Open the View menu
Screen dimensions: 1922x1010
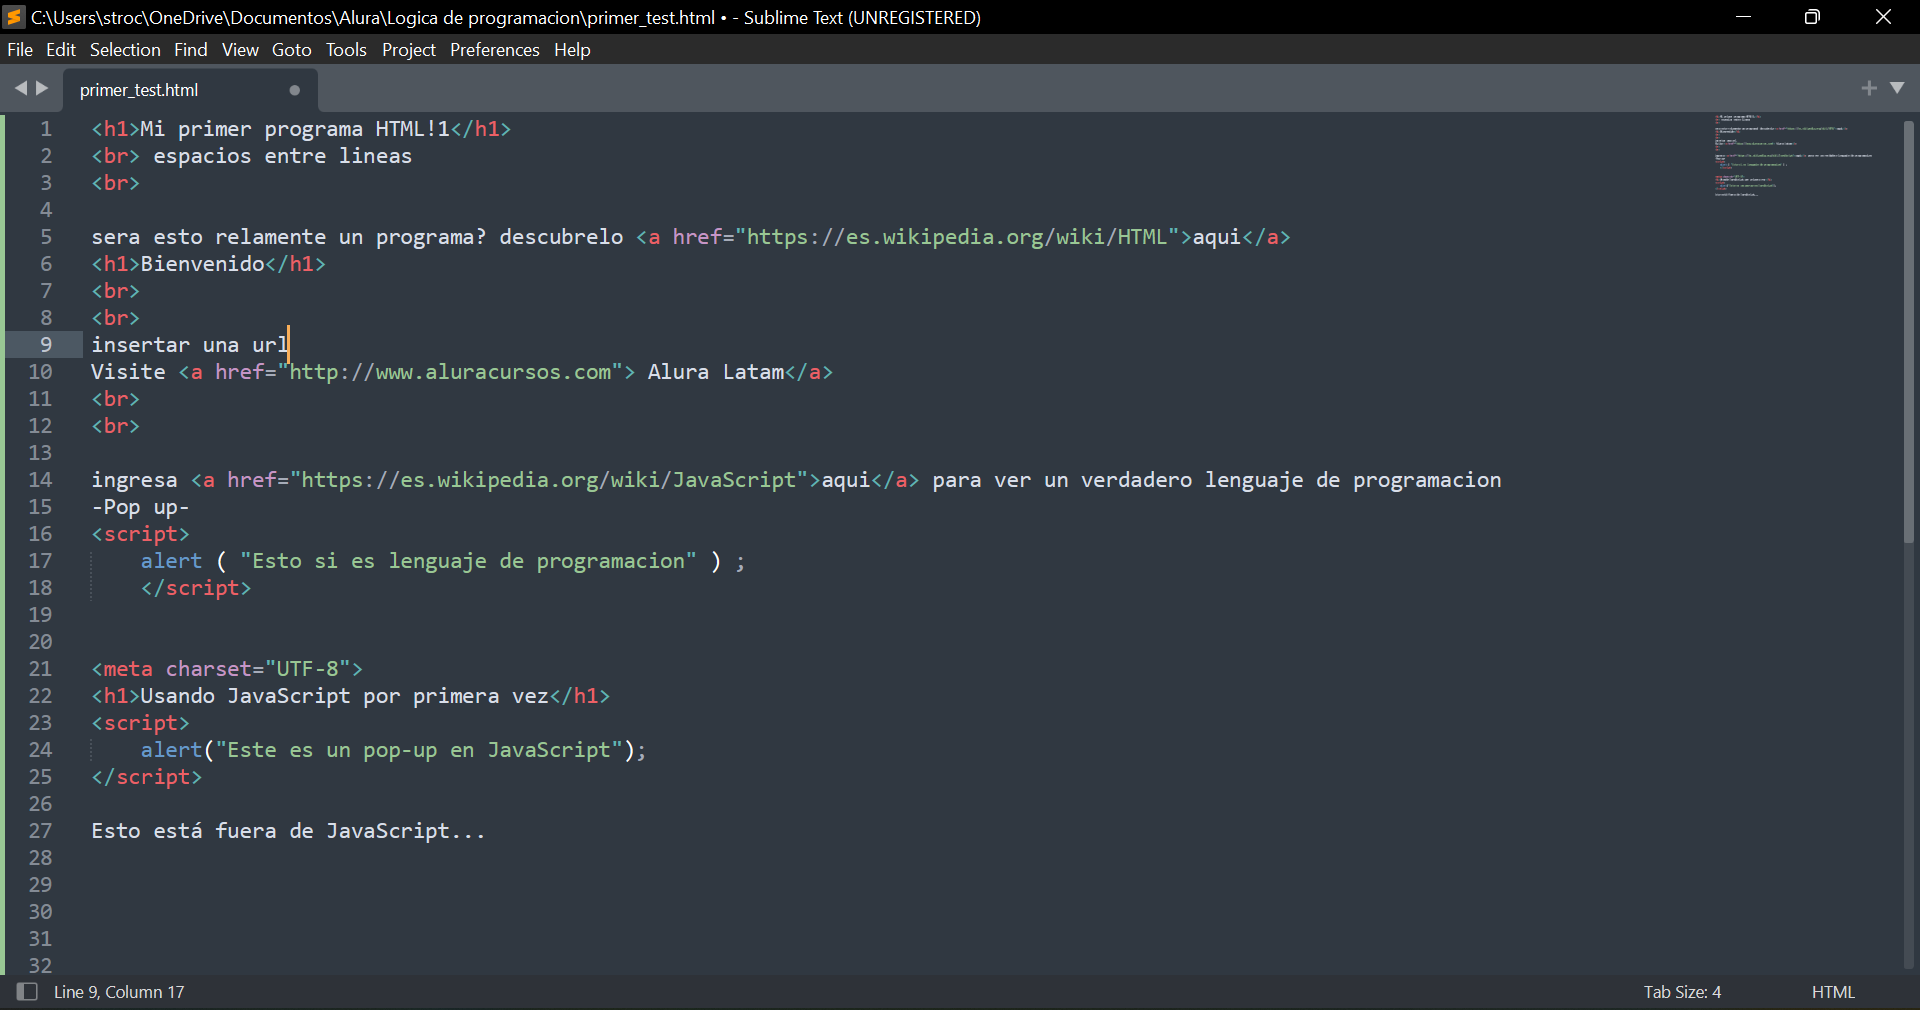(240, 50)
